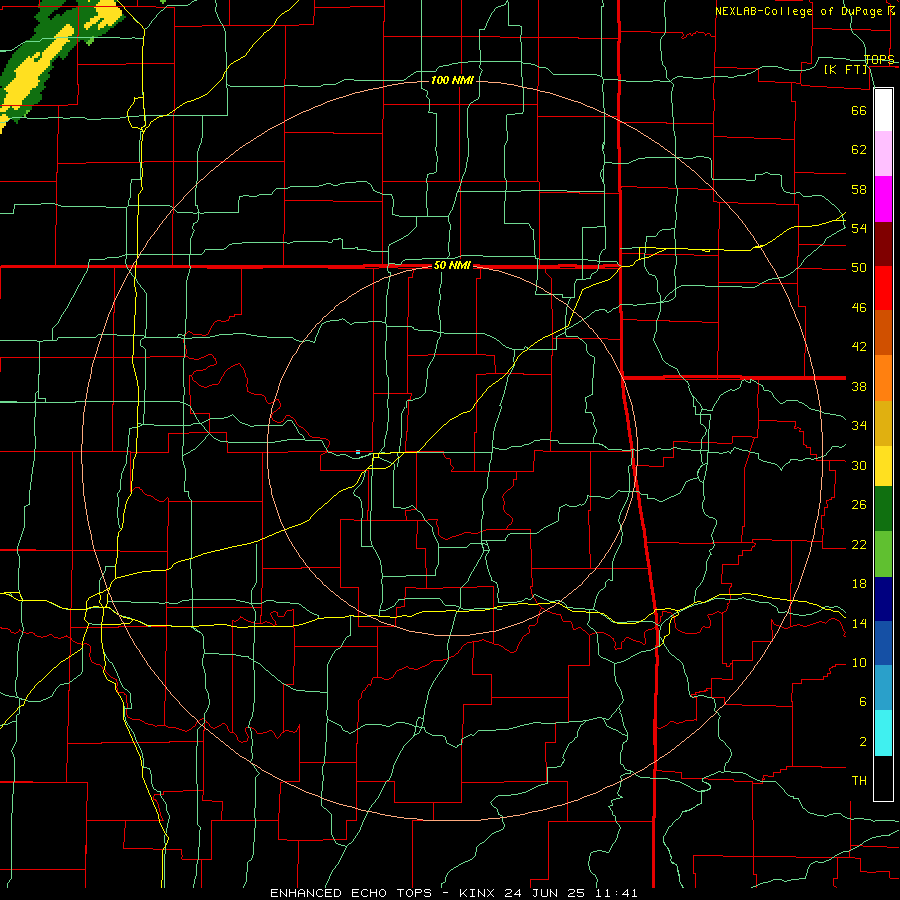The height and width of the screenshot is (900, 900).
Task: Click the "42" scale value
Action: [859, 347]
